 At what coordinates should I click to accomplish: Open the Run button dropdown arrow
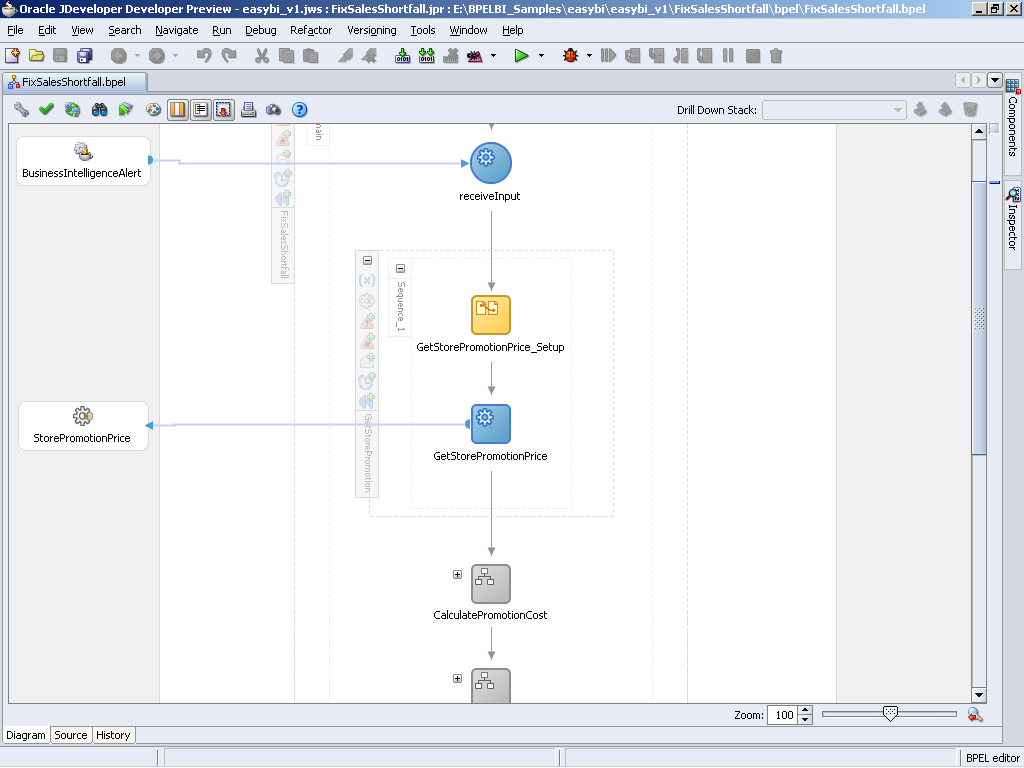click(541, 56)
